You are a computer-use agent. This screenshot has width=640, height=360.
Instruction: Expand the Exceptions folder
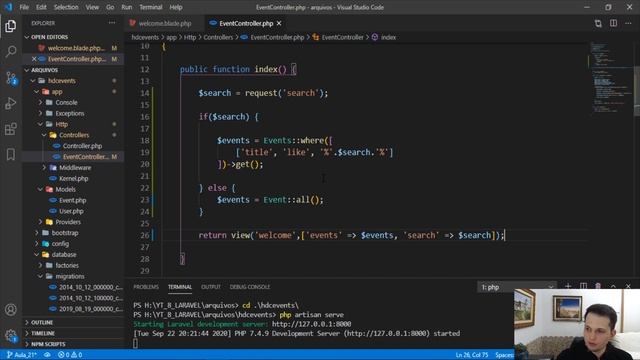point(40,113)
